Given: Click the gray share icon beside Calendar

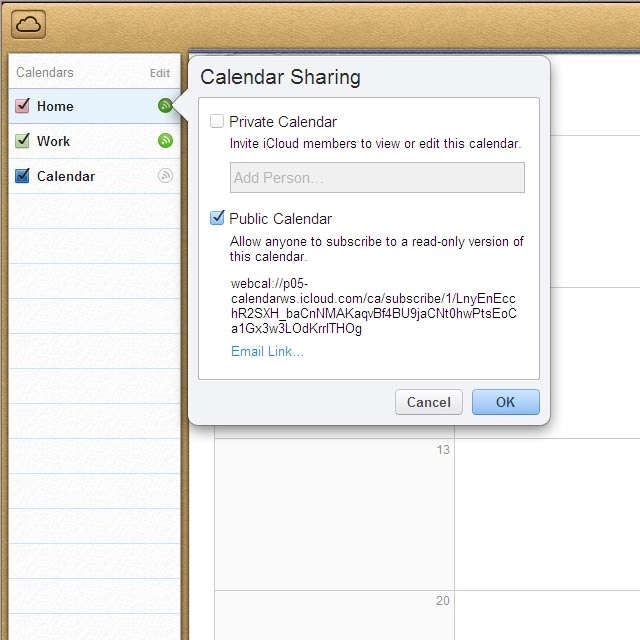Looking at the screenshot, I should pyautogui.click(x=165, y=176).
